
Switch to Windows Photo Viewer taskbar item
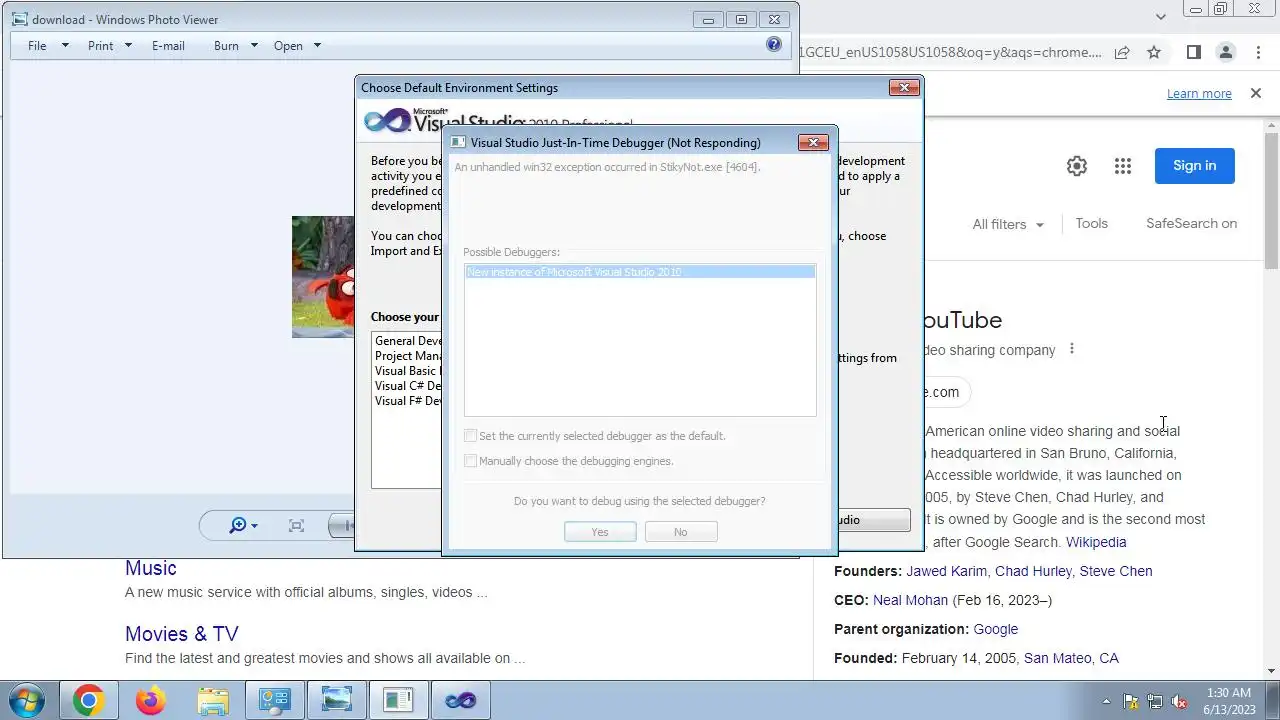point(336,700)
